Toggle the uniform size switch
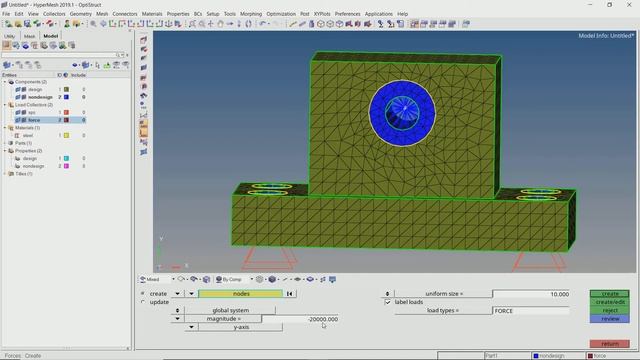The width and height of the screenshot is (640, 360). point(387,293)
